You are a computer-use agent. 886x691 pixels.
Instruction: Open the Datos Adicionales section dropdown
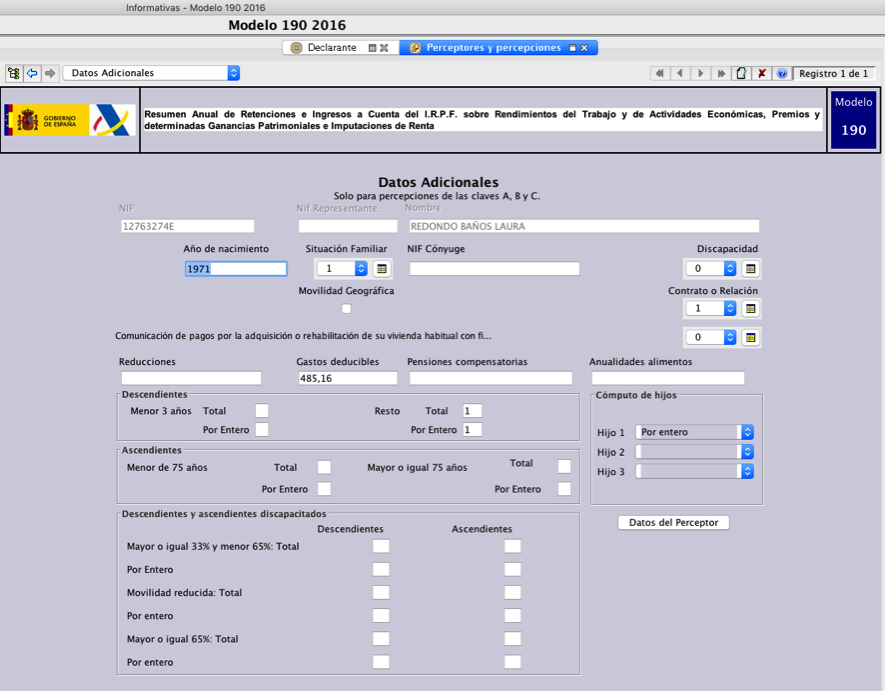(151, 73)
